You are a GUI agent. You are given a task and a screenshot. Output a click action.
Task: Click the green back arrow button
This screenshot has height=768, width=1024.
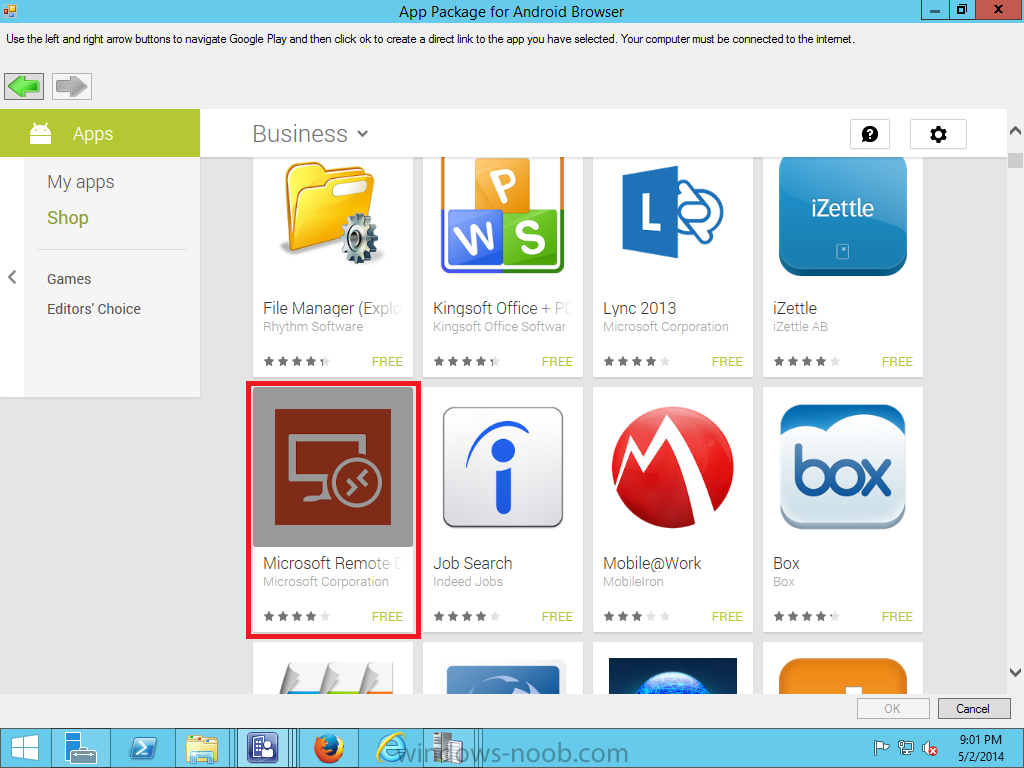[x=24, y=86]
